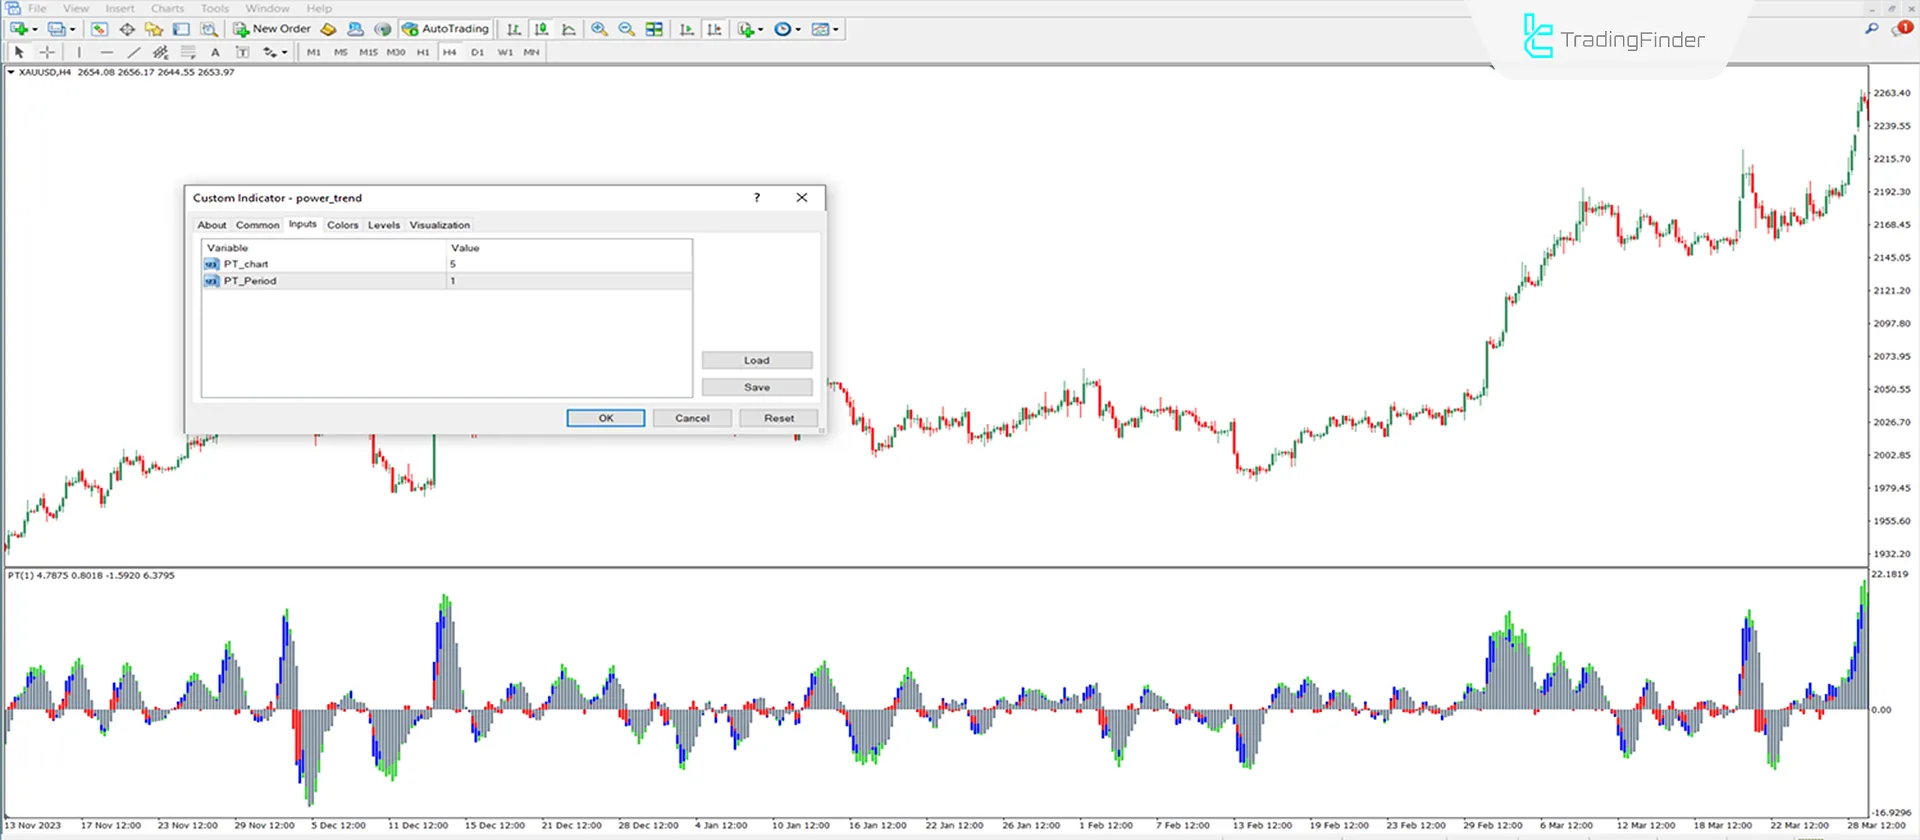The width and height of the screenshot is (1920, 840).
Task: Click the Zoom In magnifier icon
Action: tap(599, 29)
